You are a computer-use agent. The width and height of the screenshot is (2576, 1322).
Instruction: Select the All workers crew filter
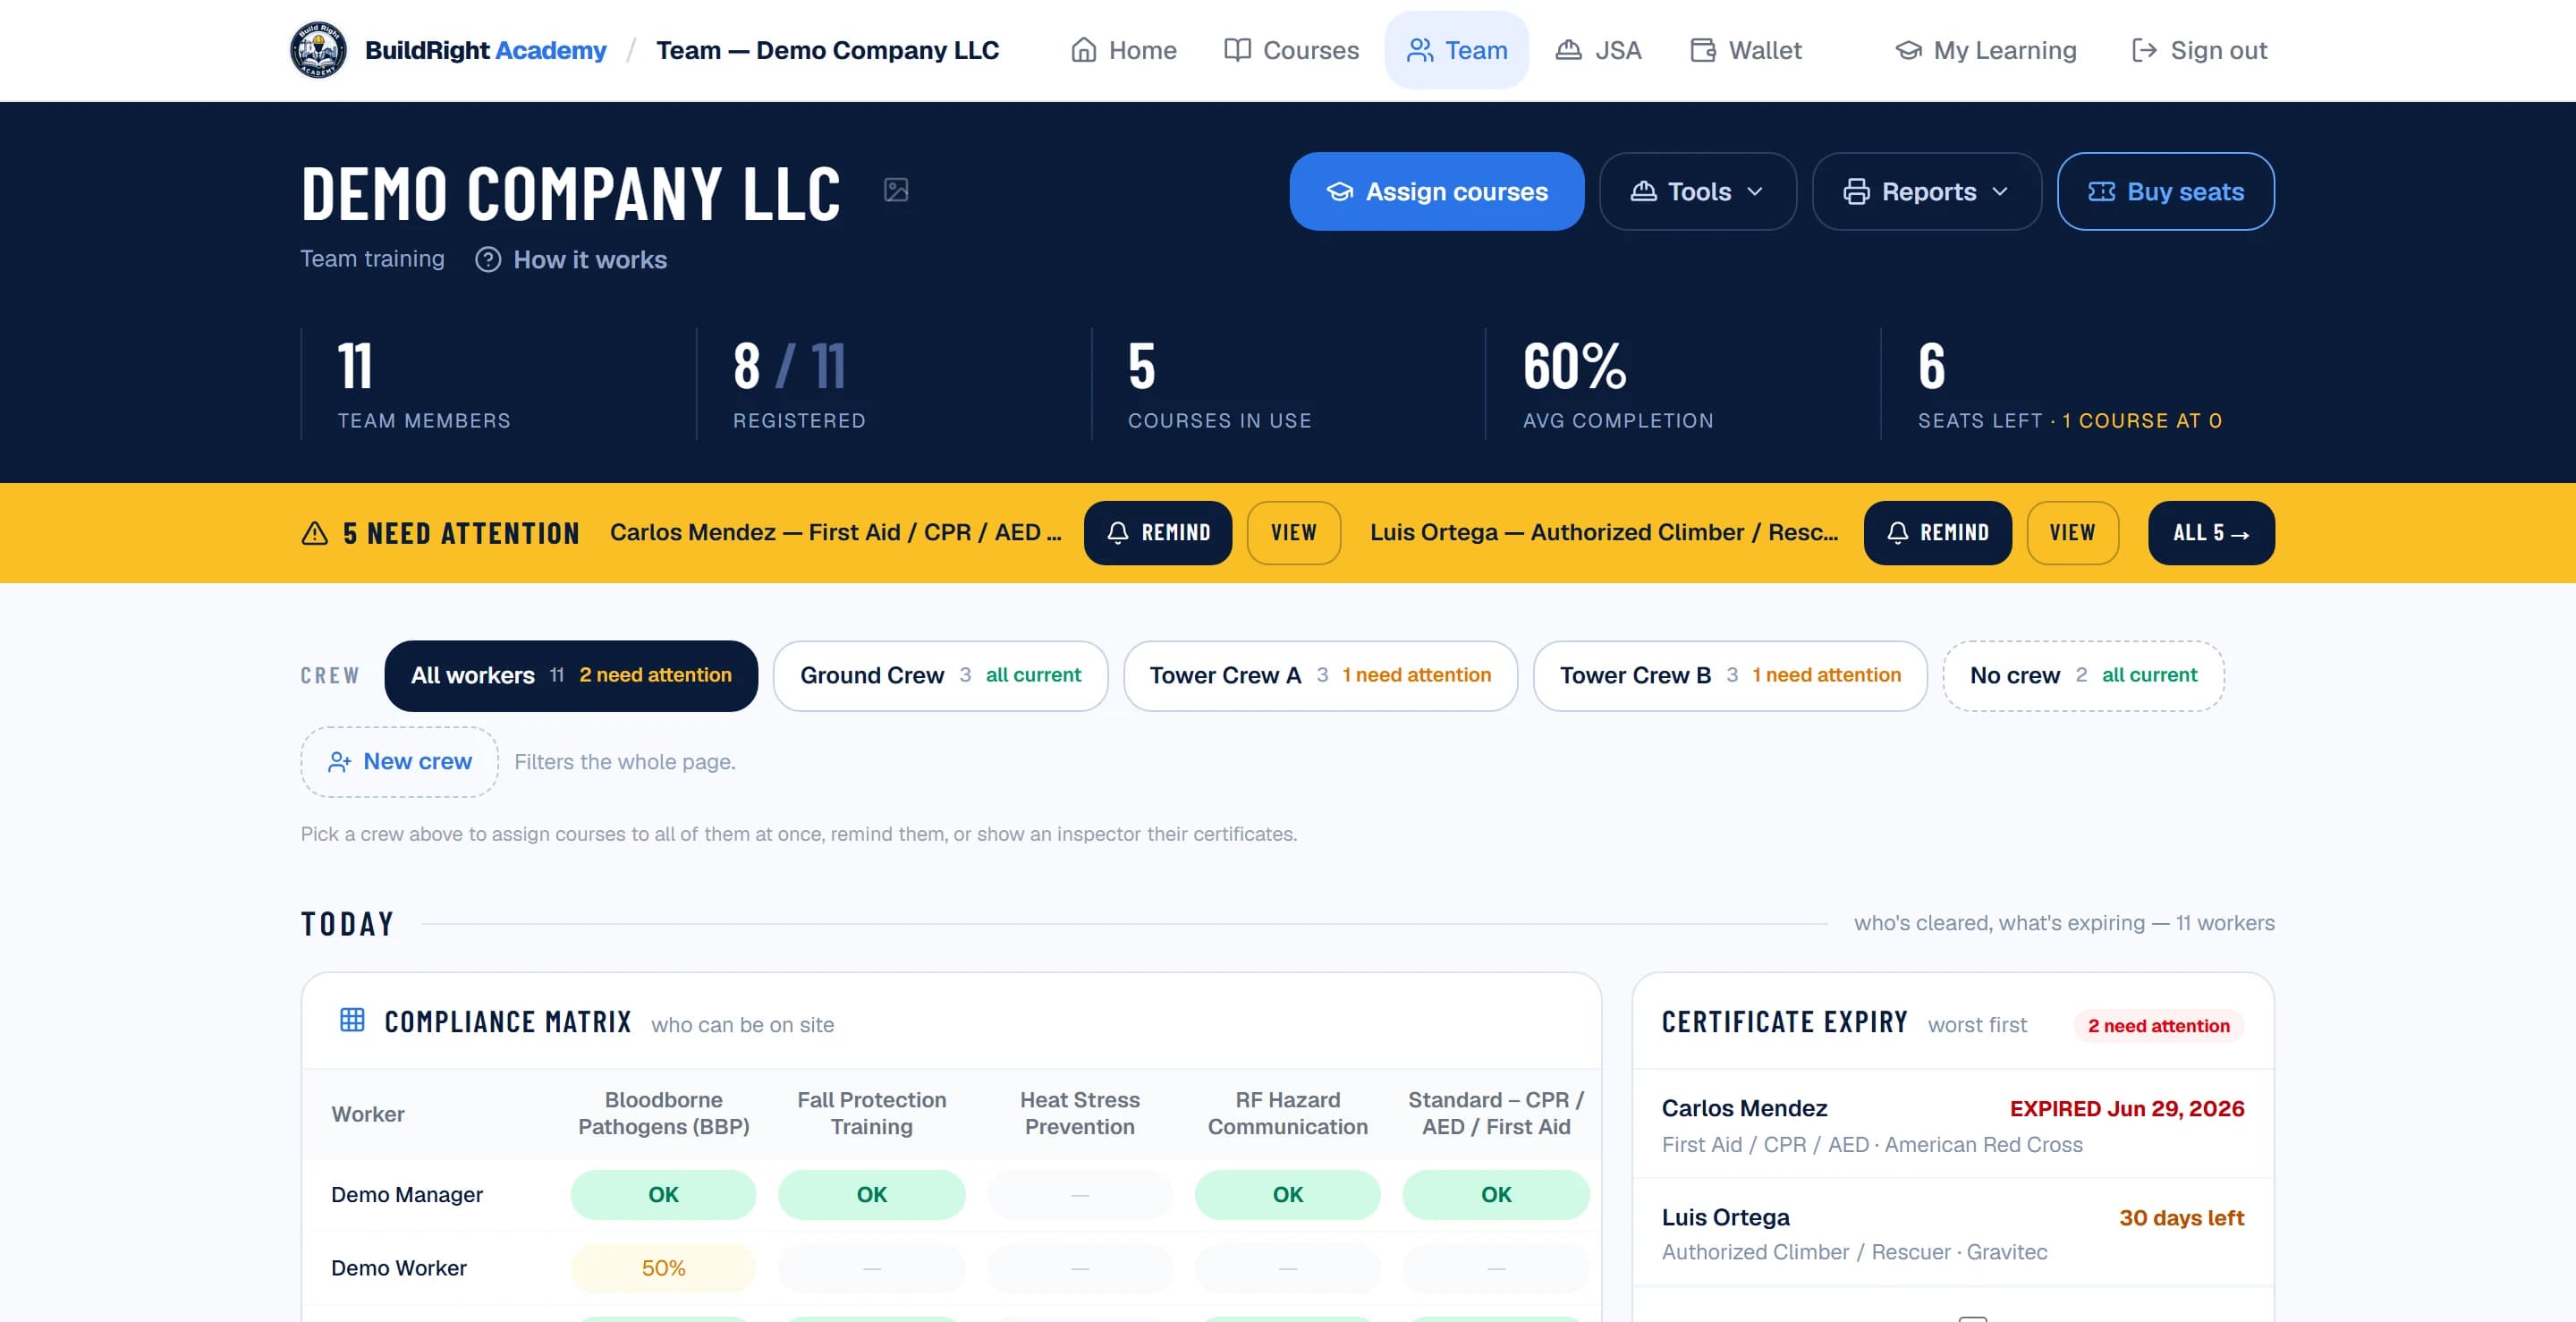(x=571, y=676)
